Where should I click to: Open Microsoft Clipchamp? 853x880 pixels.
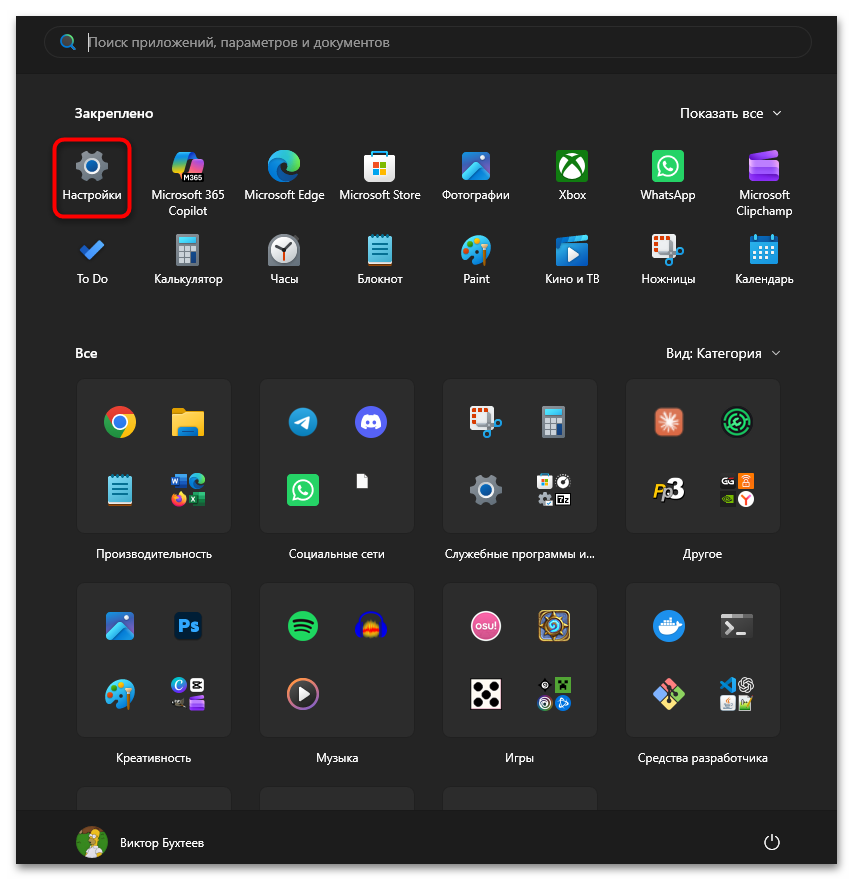764,183
